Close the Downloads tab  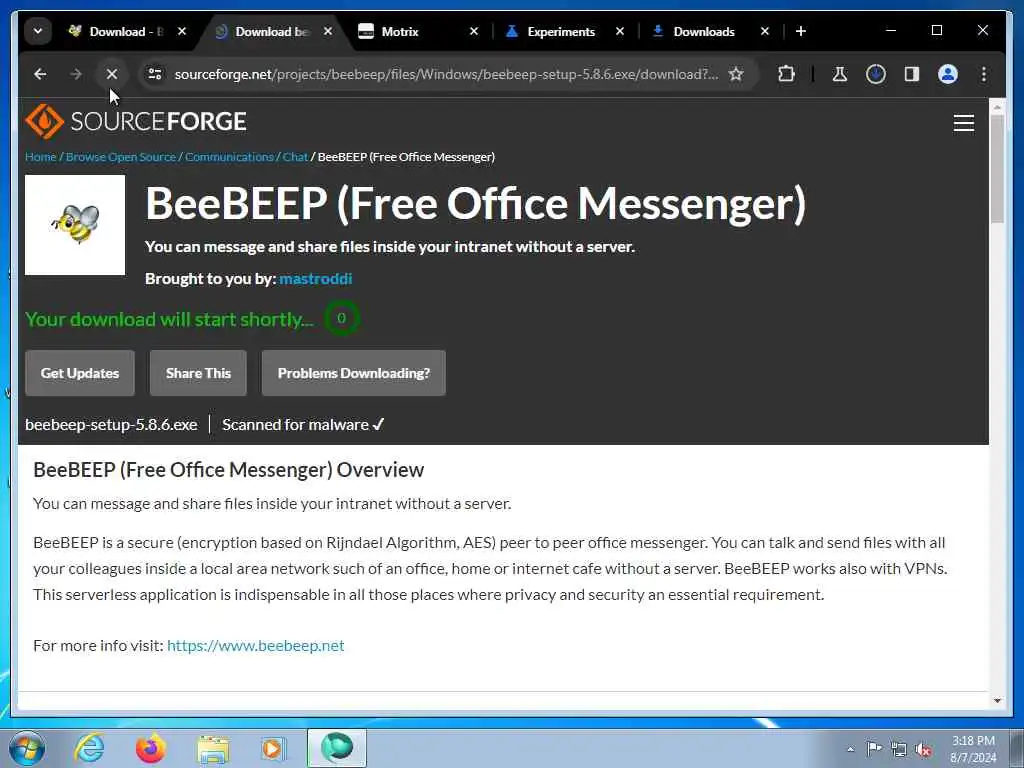pyautogui.click(x=765, y=31)
